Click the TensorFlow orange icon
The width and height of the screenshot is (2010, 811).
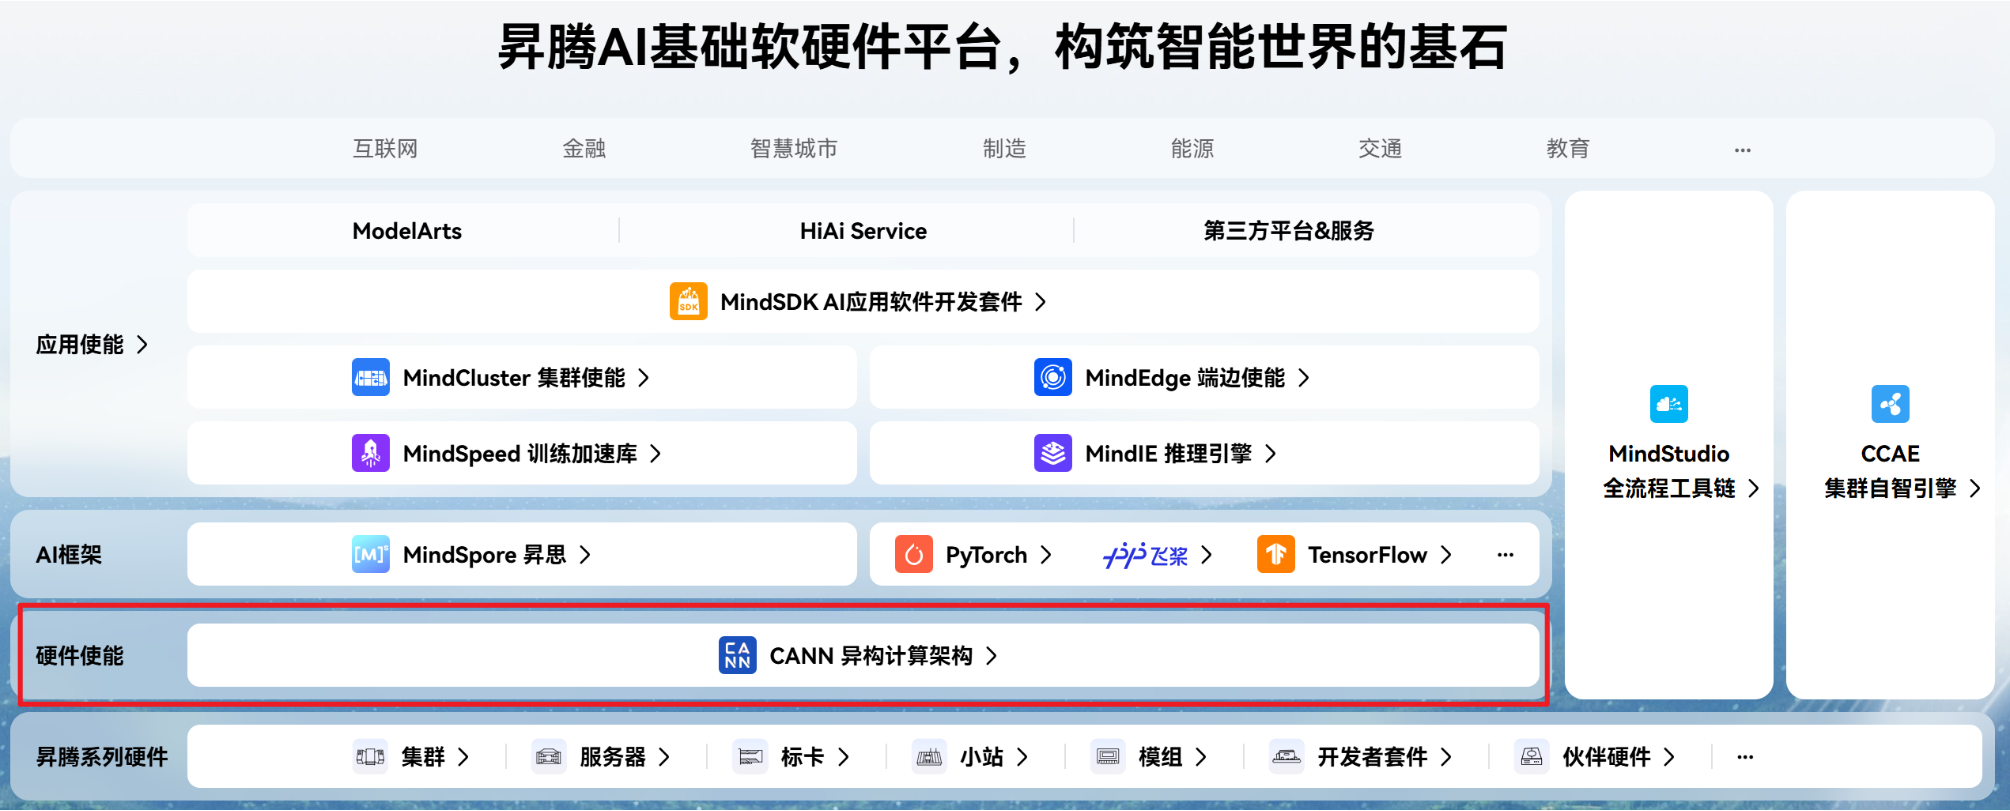[x=1276, y=555]
